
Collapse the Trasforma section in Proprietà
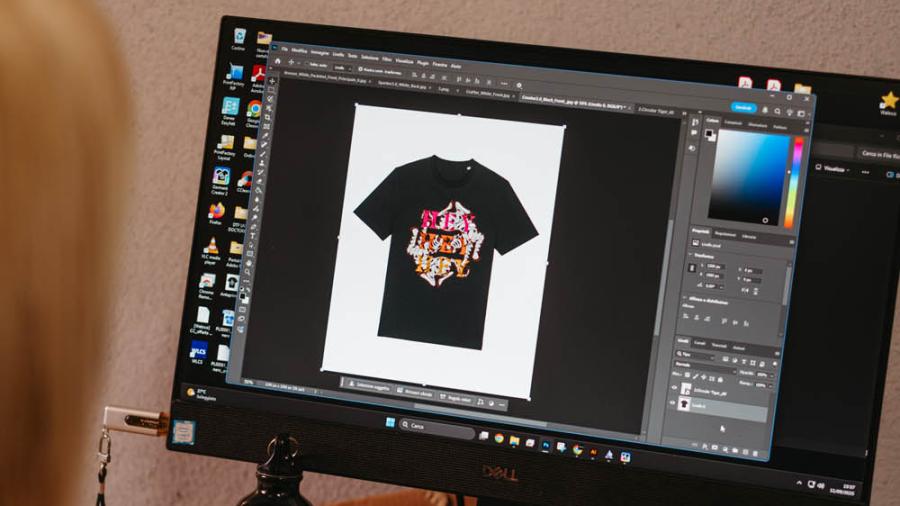(x=690, y=254)
